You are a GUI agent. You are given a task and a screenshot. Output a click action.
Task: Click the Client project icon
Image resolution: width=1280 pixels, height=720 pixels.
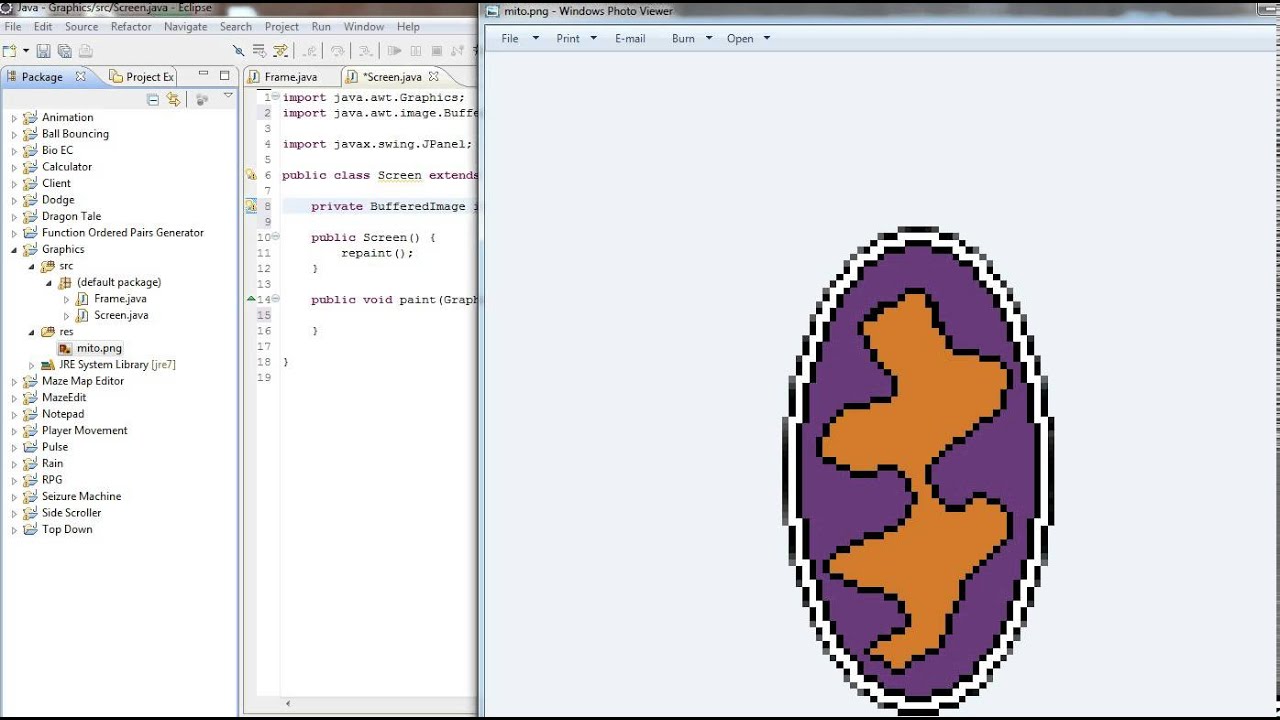point(30,184)
